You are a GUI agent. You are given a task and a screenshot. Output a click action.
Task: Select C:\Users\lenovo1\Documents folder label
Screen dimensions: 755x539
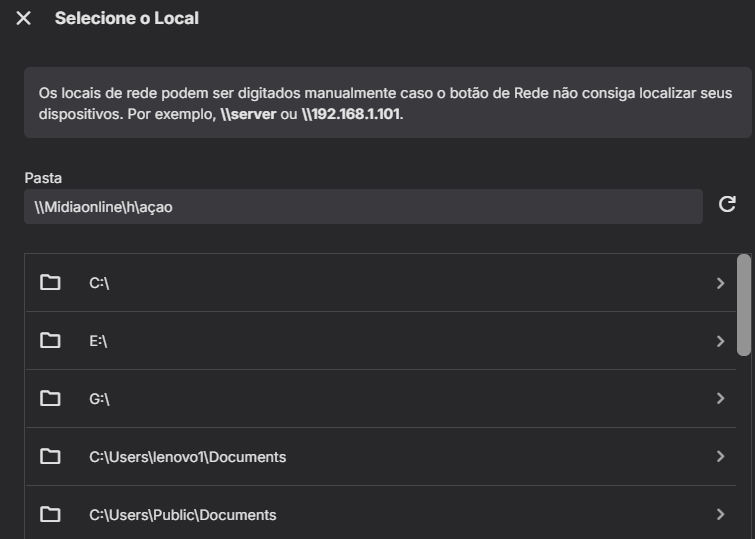pyautogui.click(x=187, y=457)
